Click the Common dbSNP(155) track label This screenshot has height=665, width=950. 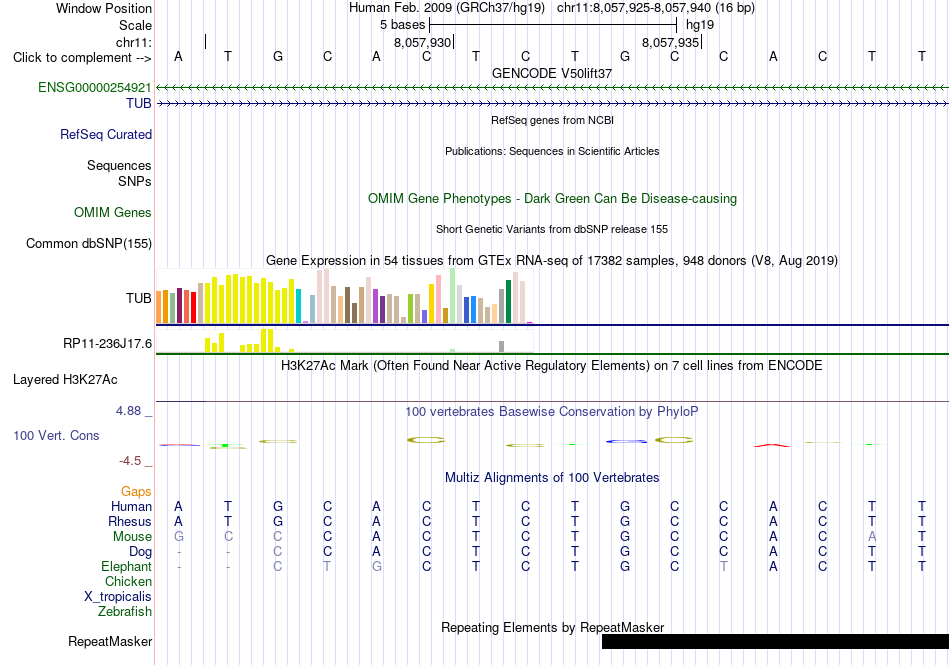click(89, 243)
